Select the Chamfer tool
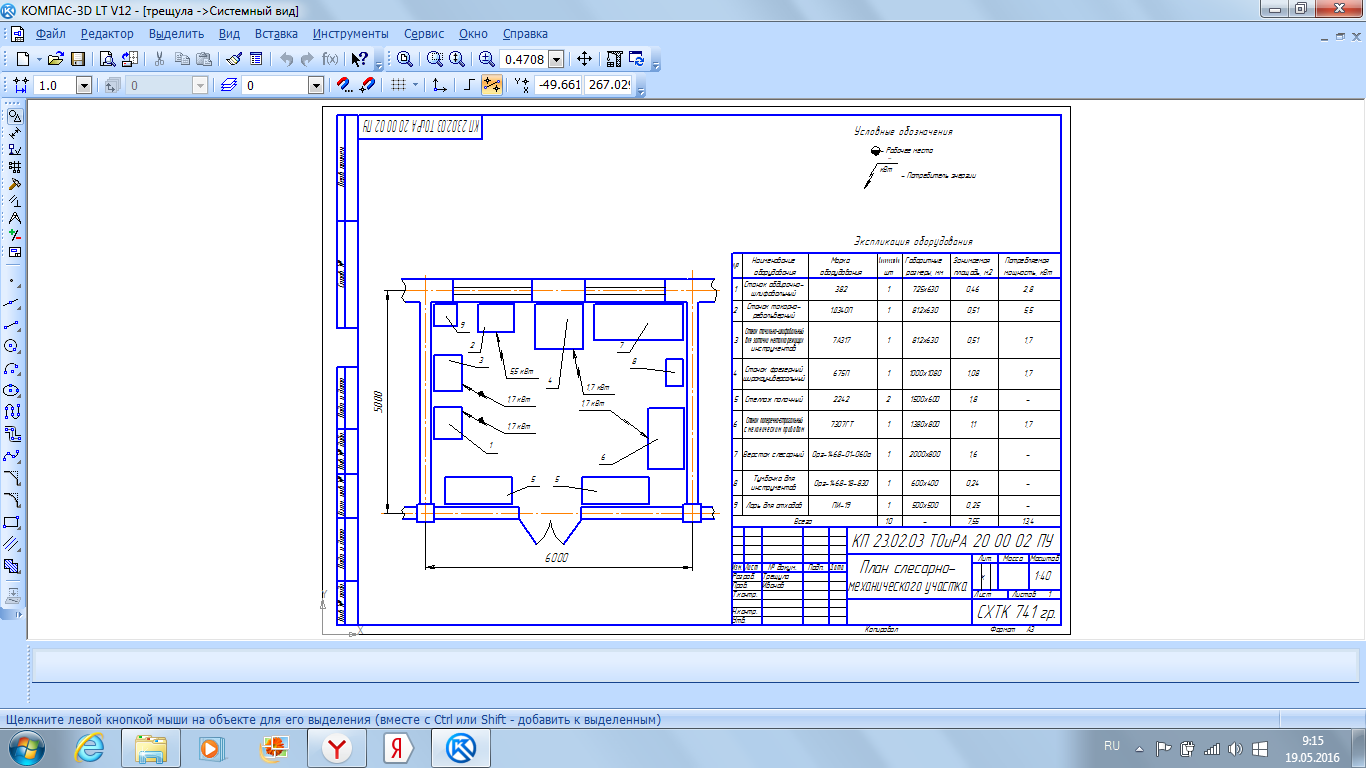1366x768 pixels. 12,478
